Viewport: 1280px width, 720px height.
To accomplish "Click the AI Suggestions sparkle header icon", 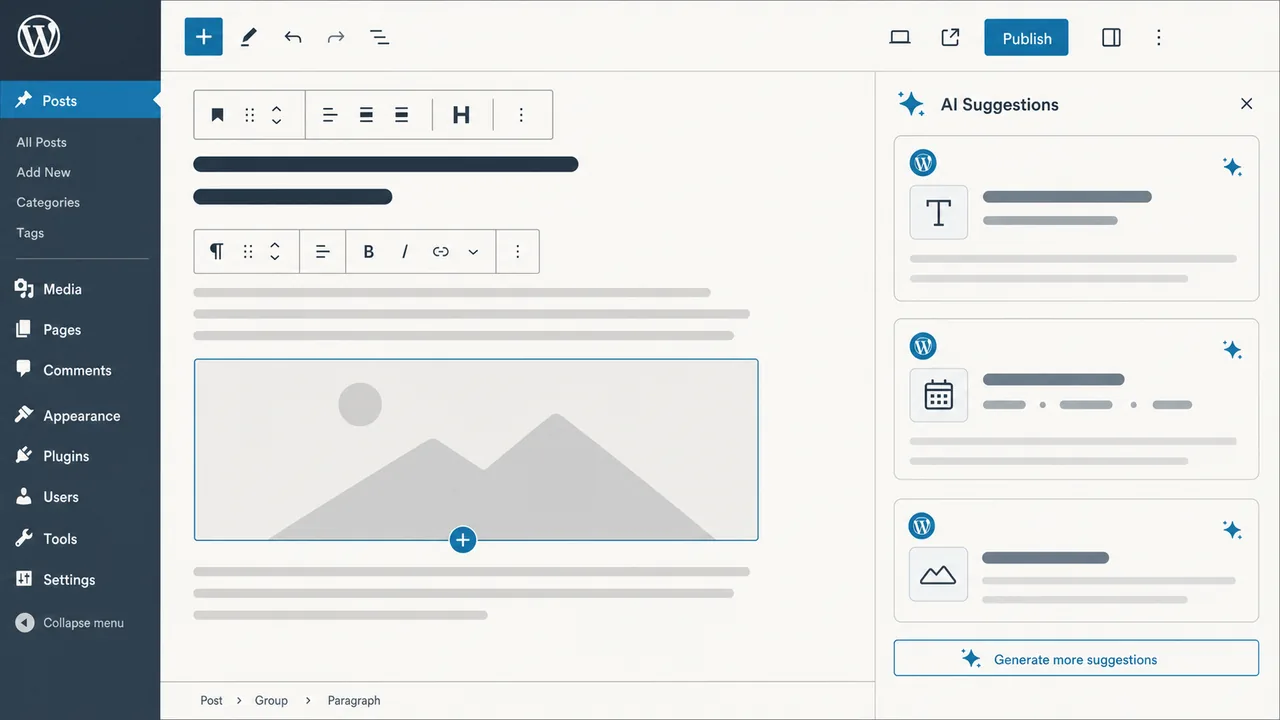I will 911,104.
